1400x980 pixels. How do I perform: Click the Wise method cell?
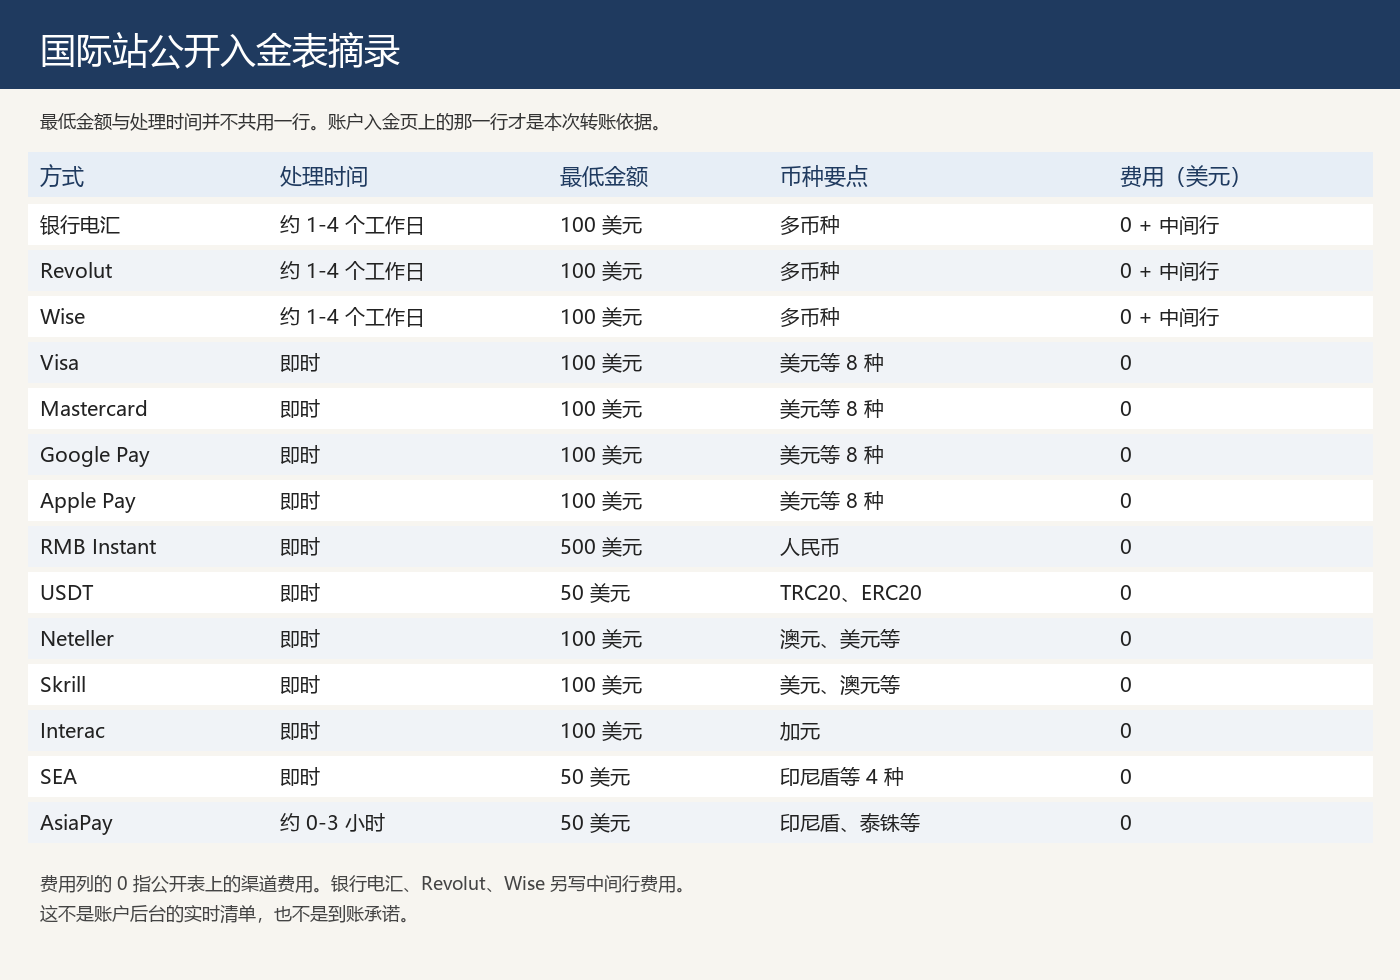click(63, 317)
